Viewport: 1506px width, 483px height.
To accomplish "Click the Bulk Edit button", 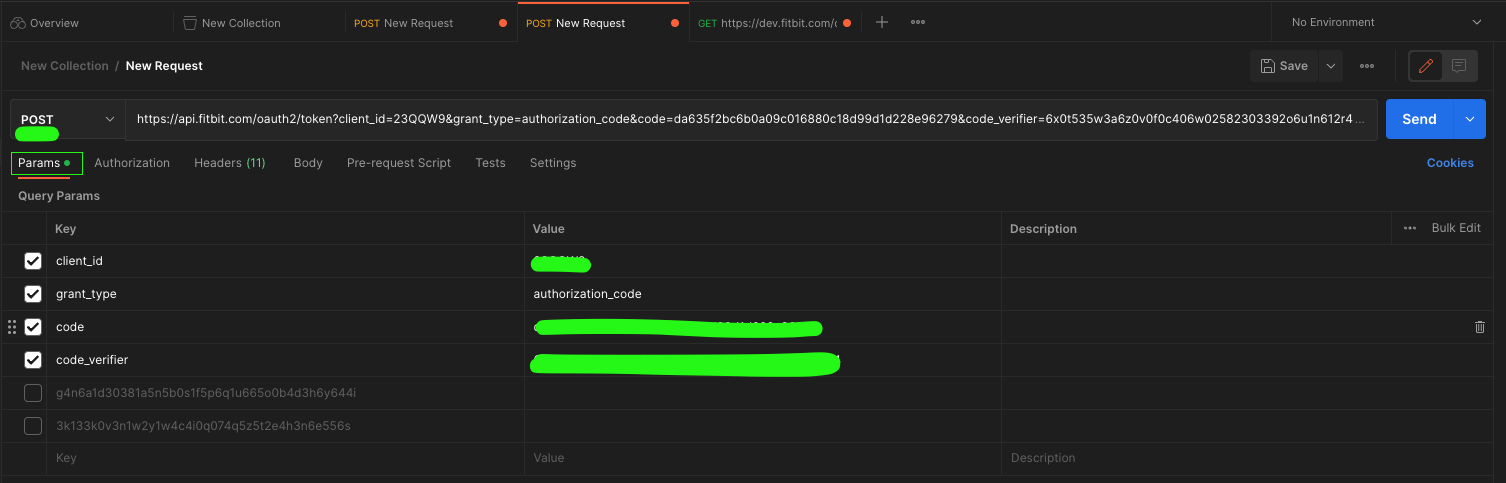I will click(1456, 228).
